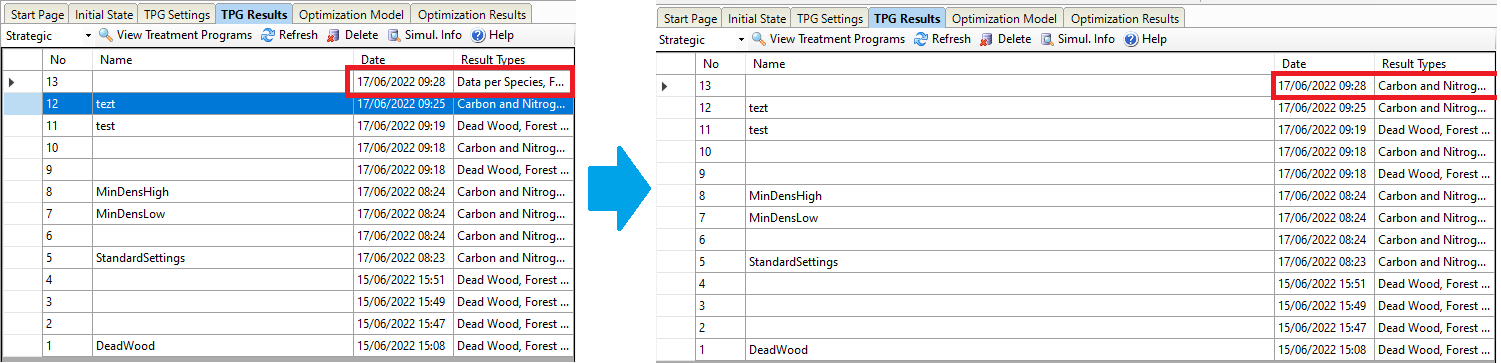
Task: Select 'MinDensLow' cell in right window
Action: click(x=1010, y=218)
